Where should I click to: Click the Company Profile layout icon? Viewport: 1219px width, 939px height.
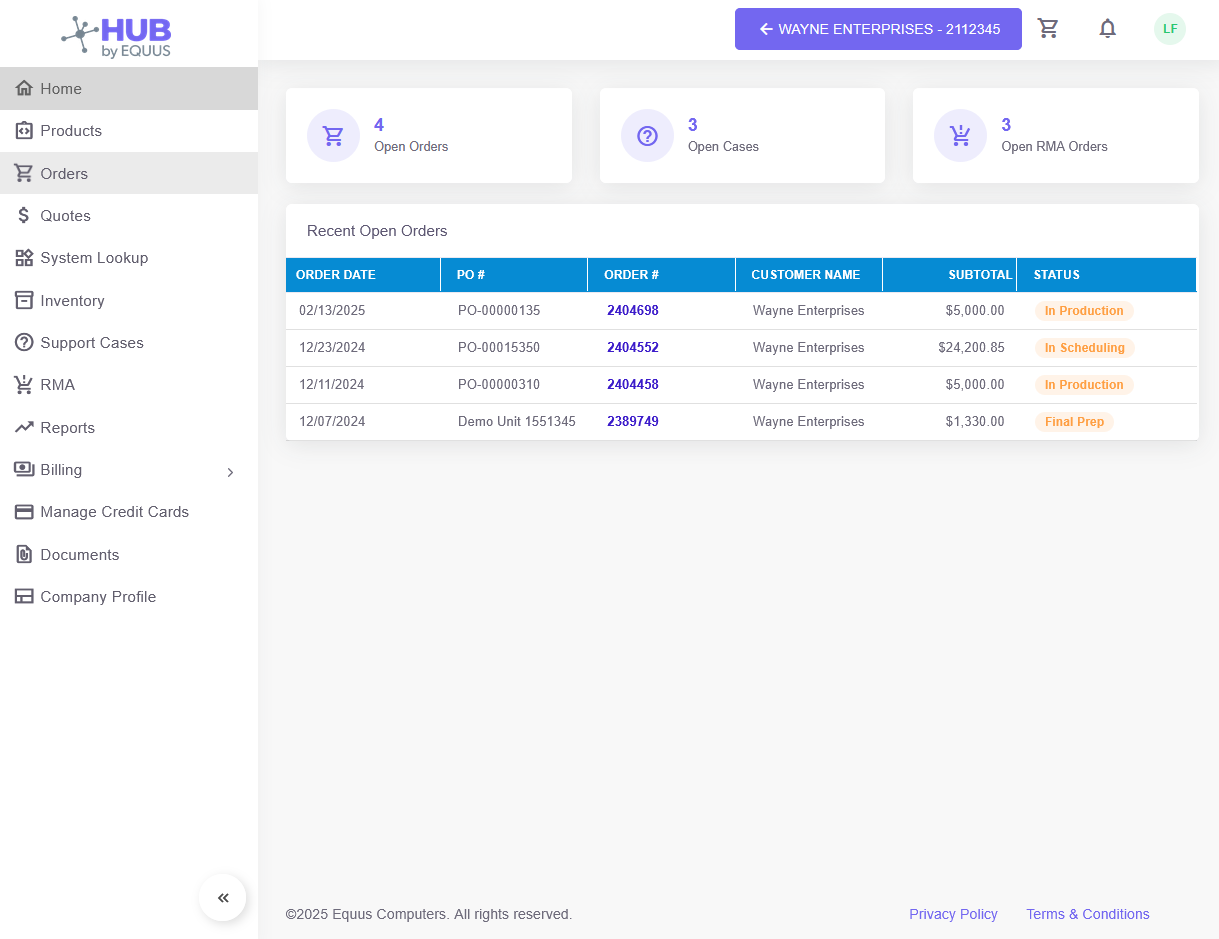point(24,597)
